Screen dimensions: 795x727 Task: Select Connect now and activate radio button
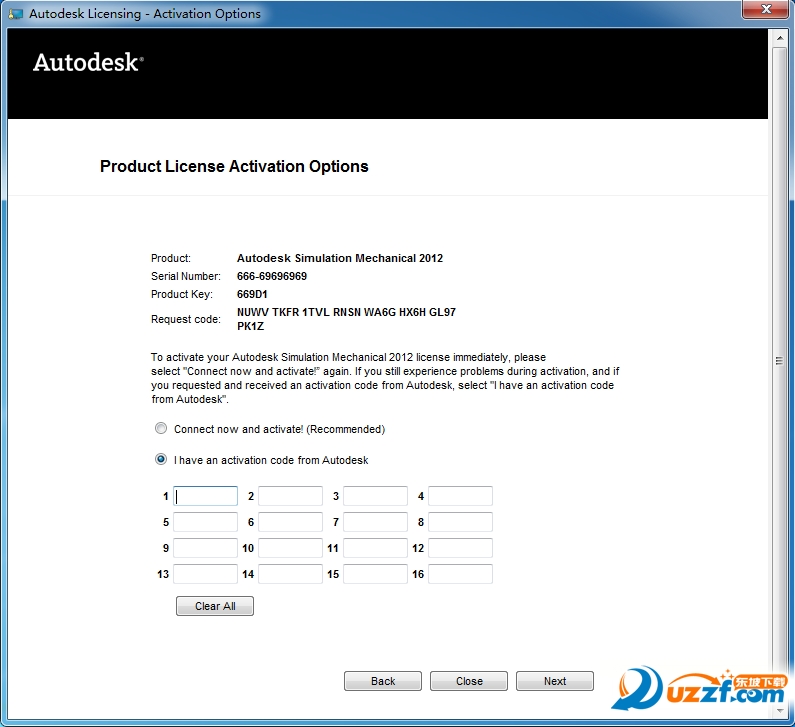point(161,428)
